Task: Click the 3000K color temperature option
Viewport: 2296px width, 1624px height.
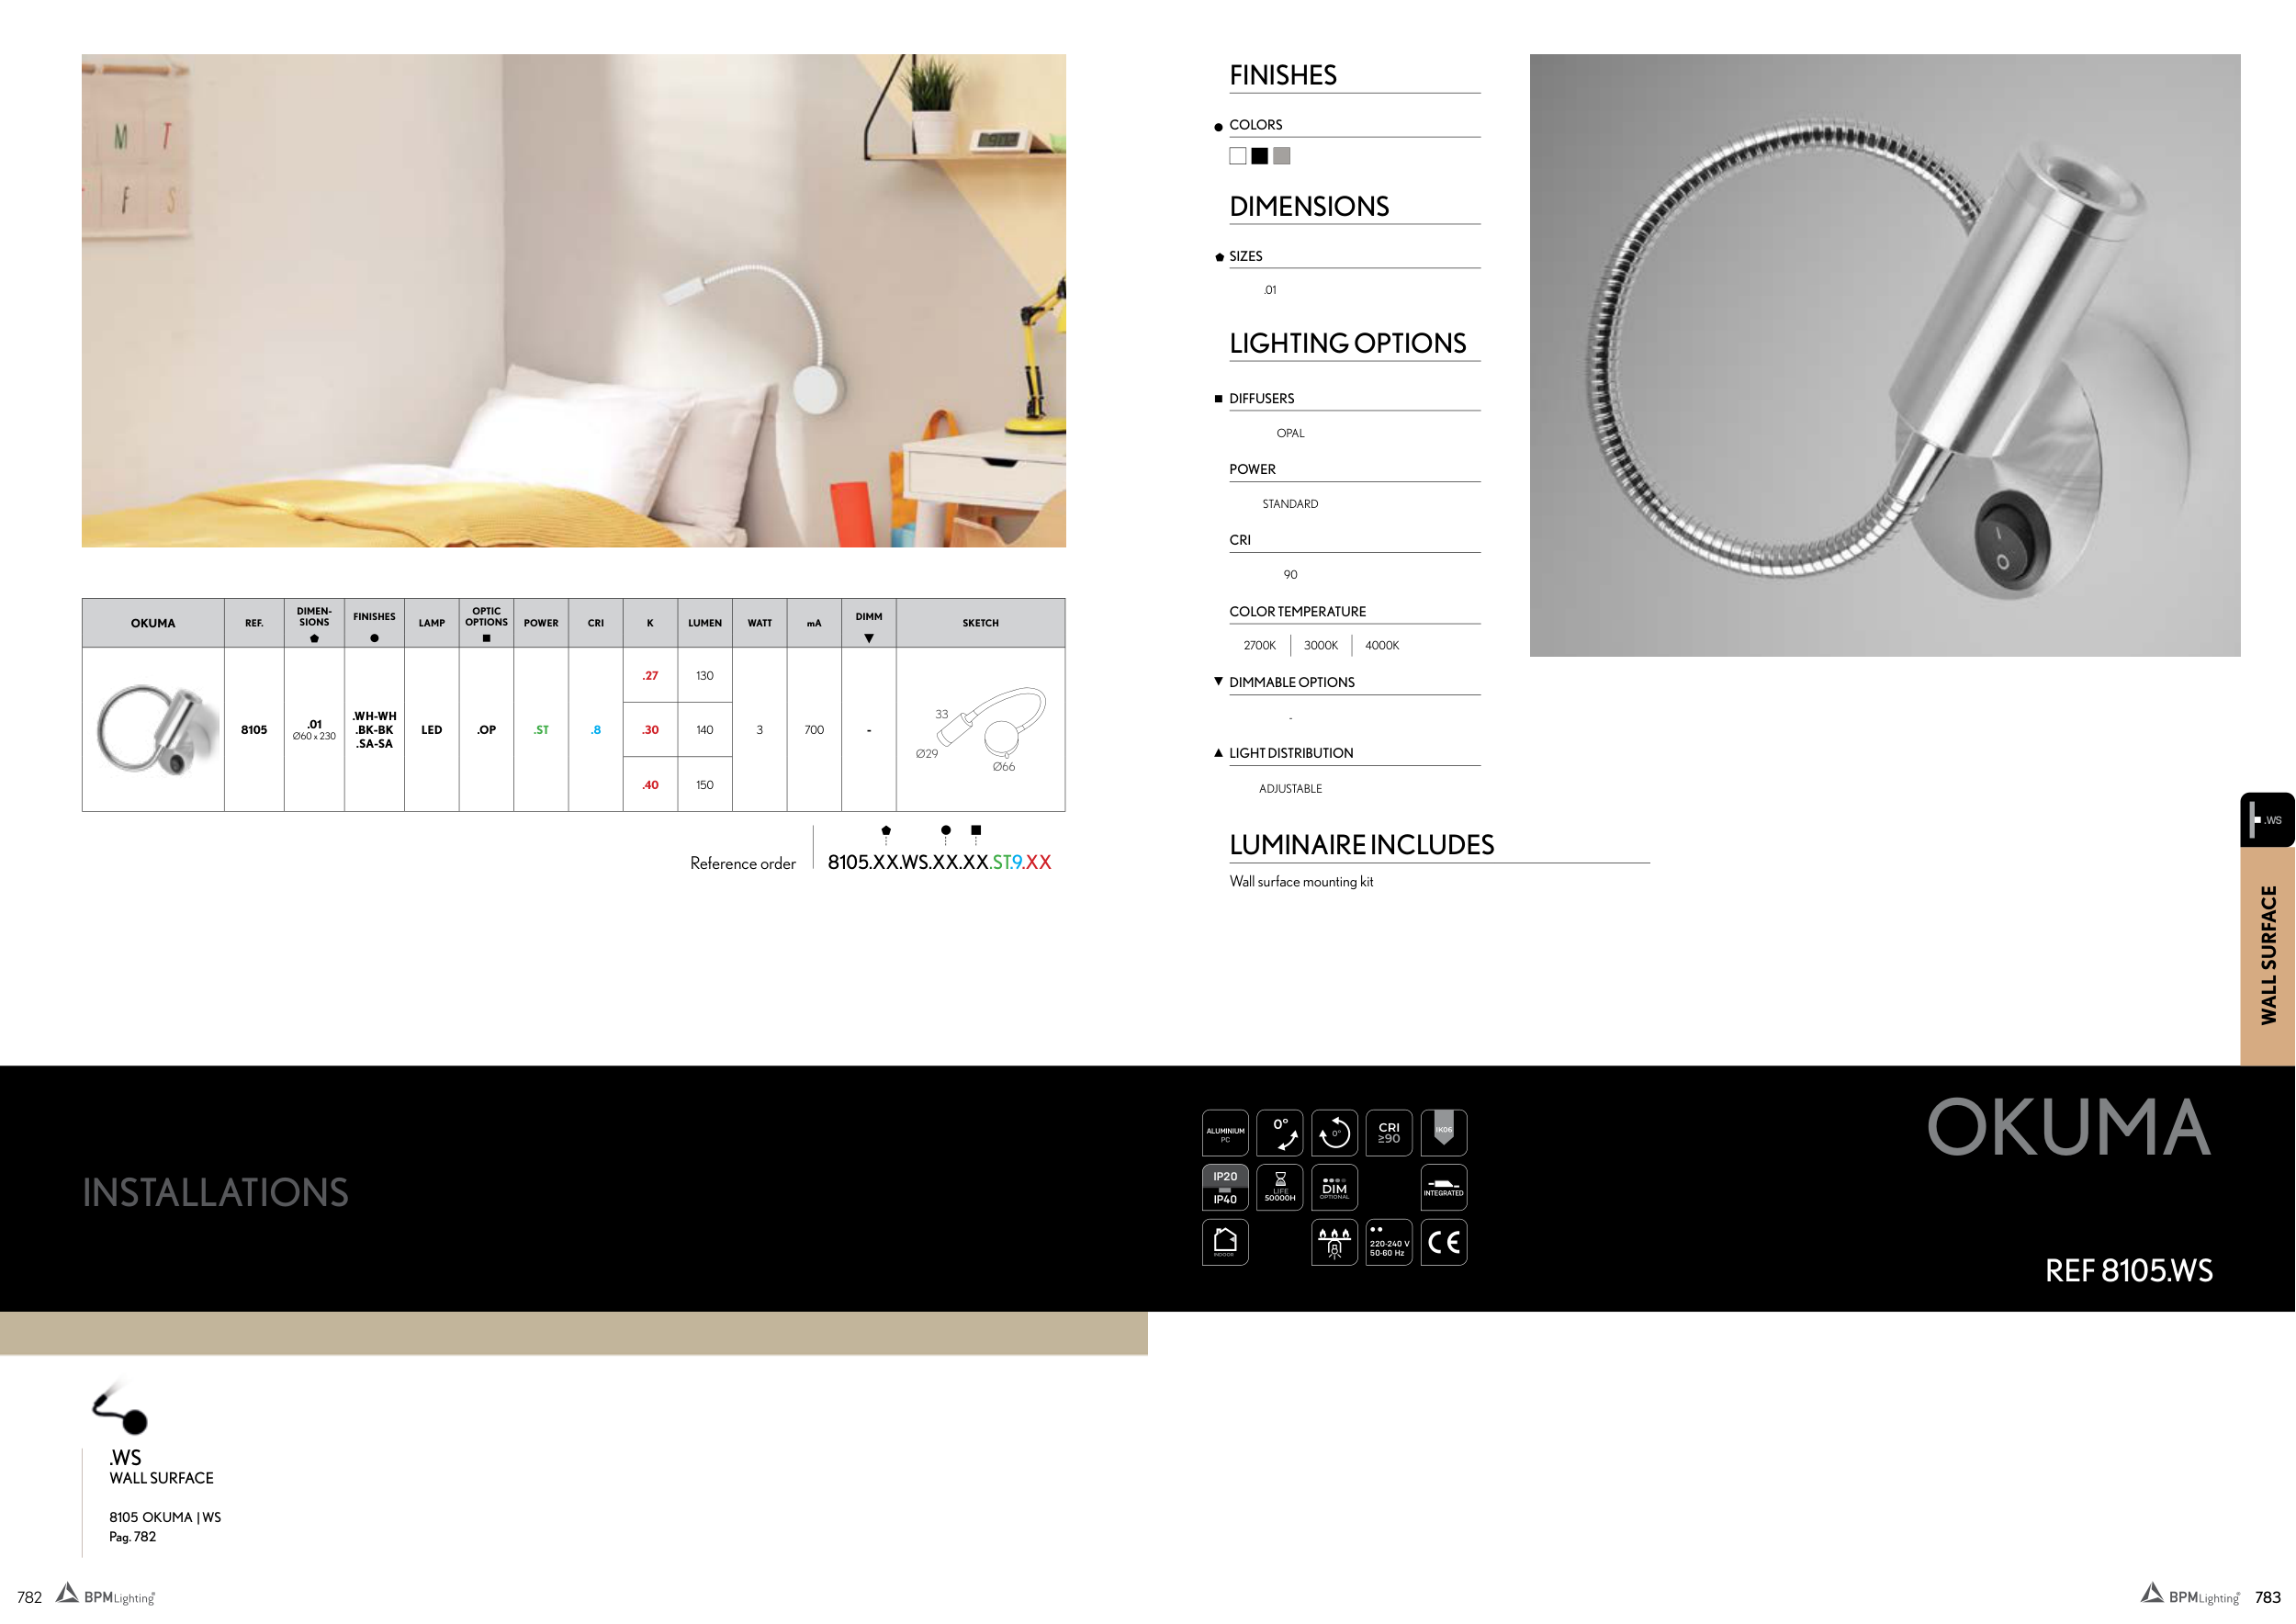Action: click(x=1320, y=645)
